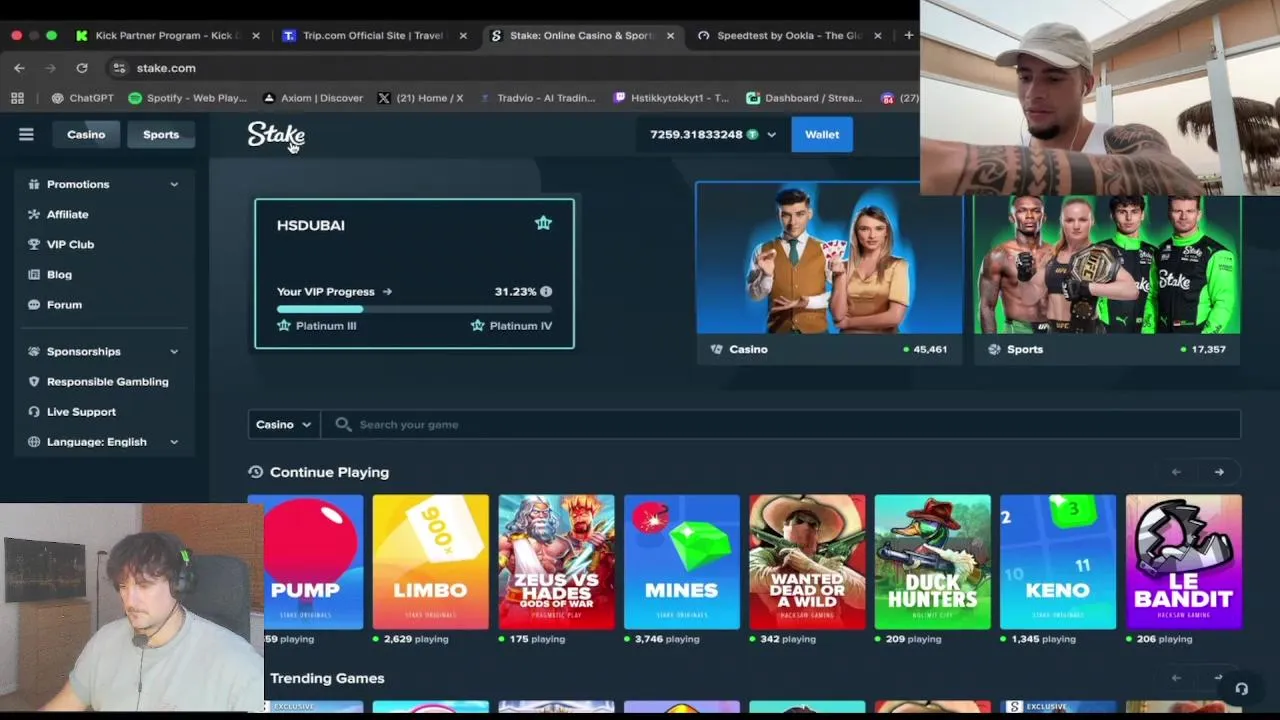Click next arrow in Trending Games
The width and height of the screenshot is (1280, 720).
coord(1219,678)
